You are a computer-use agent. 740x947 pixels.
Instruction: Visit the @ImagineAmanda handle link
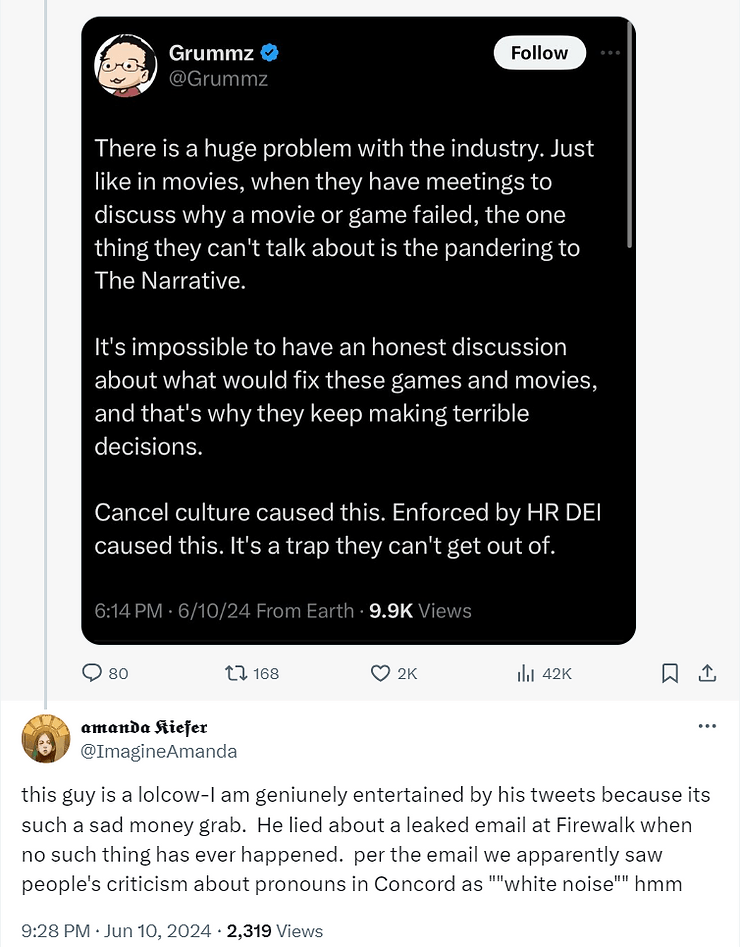click(158, 750)
